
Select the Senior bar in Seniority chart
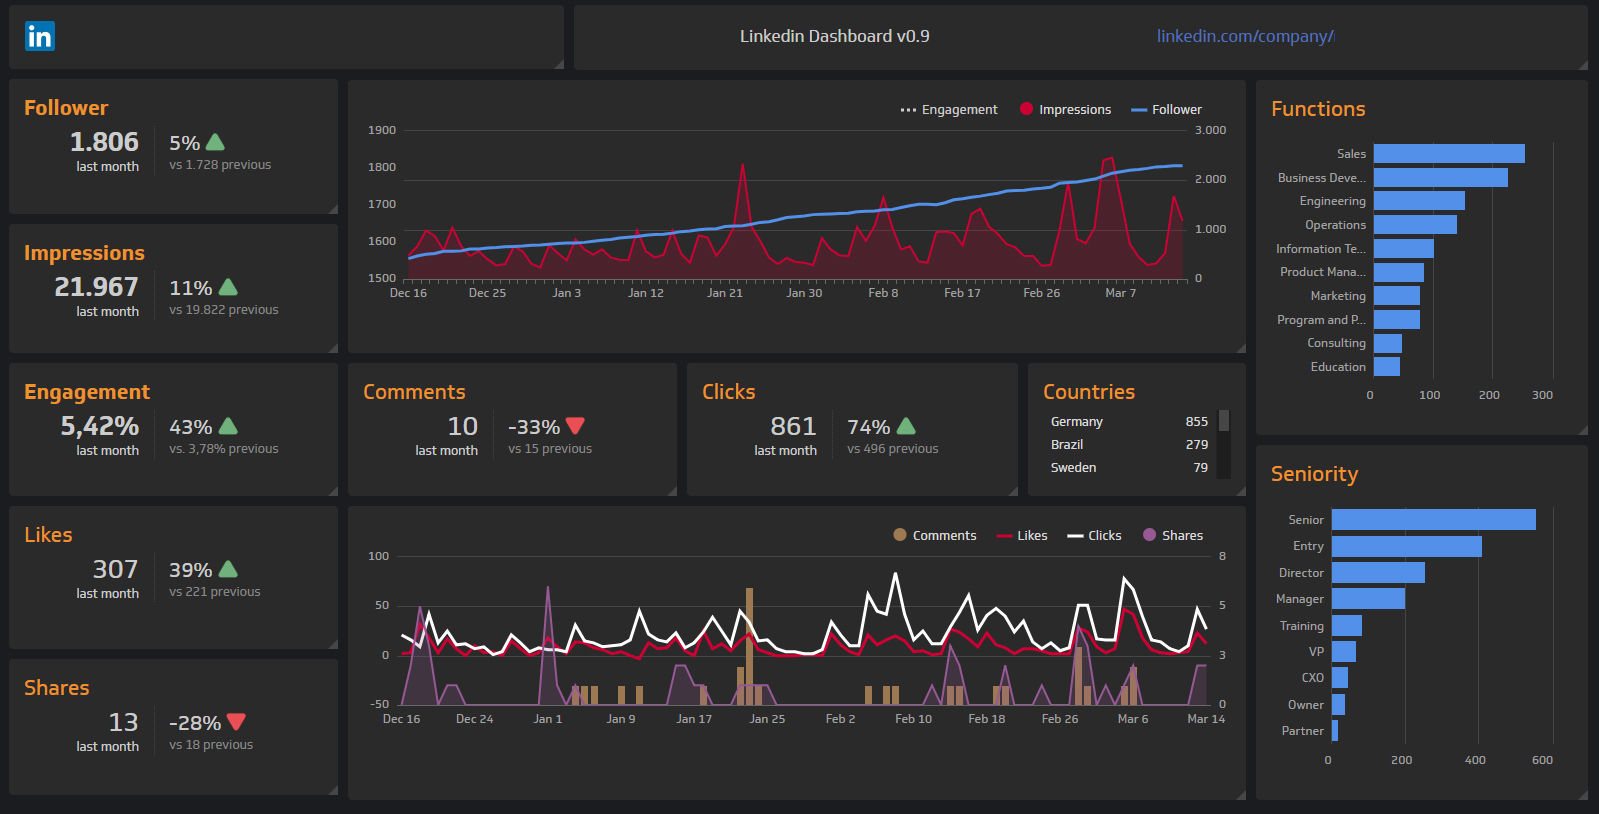[x=1432, y=520]
